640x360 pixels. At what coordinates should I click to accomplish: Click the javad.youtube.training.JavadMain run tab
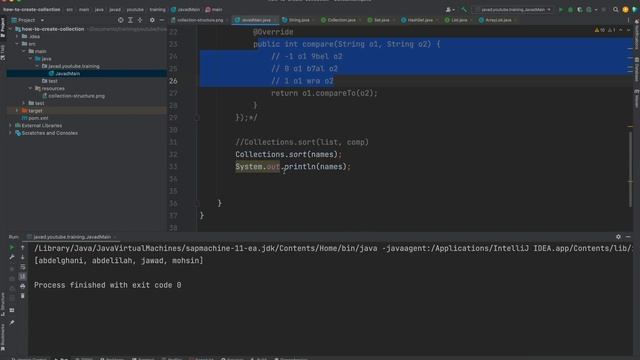point(72,237)
